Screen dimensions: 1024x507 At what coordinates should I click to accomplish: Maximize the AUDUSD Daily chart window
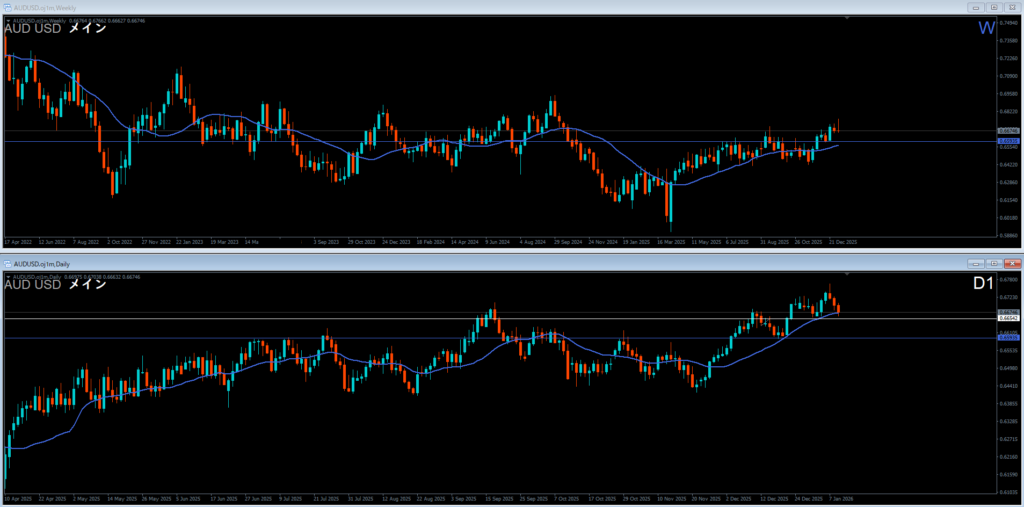pos(994,262)
